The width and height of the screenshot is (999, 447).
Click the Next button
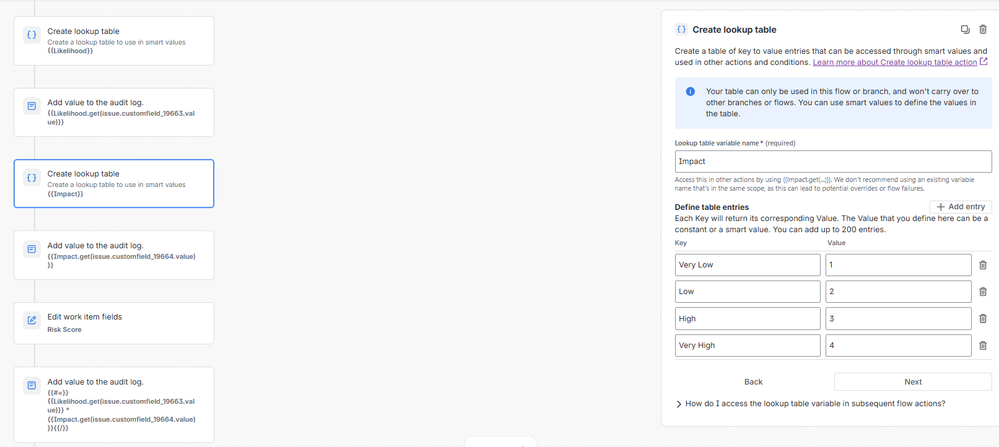click(x=913, y=381)
